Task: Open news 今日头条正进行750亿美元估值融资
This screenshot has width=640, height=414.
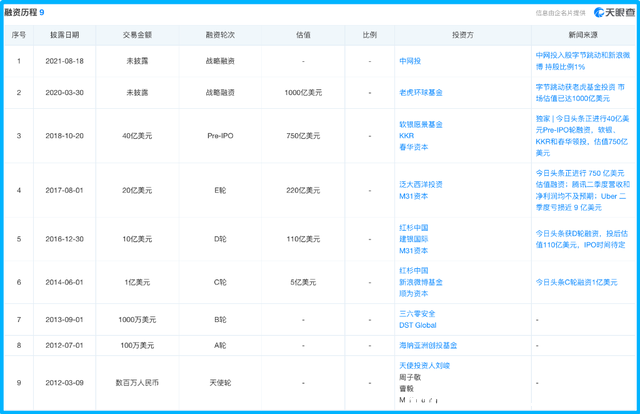Action: [x=582, y=190]
